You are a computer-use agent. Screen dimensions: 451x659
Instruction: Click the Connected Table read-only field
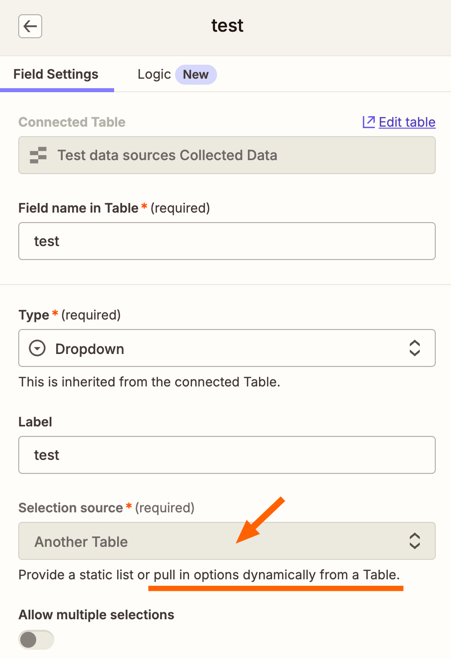coord(227,155)
